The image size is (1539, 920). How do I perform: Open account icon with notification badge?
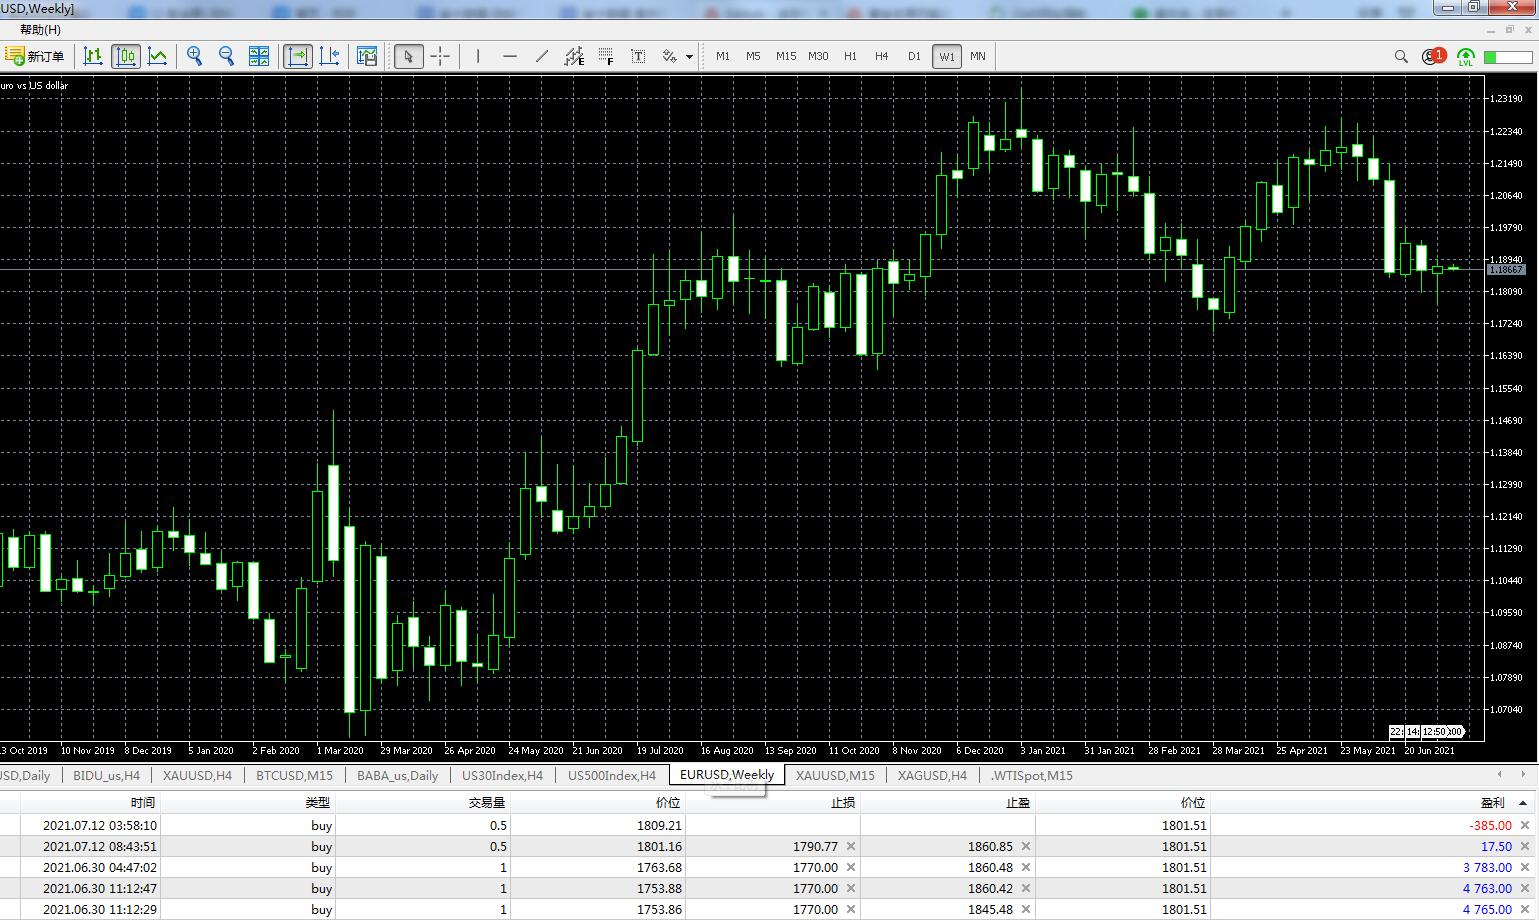click(x=1433, y=56)
